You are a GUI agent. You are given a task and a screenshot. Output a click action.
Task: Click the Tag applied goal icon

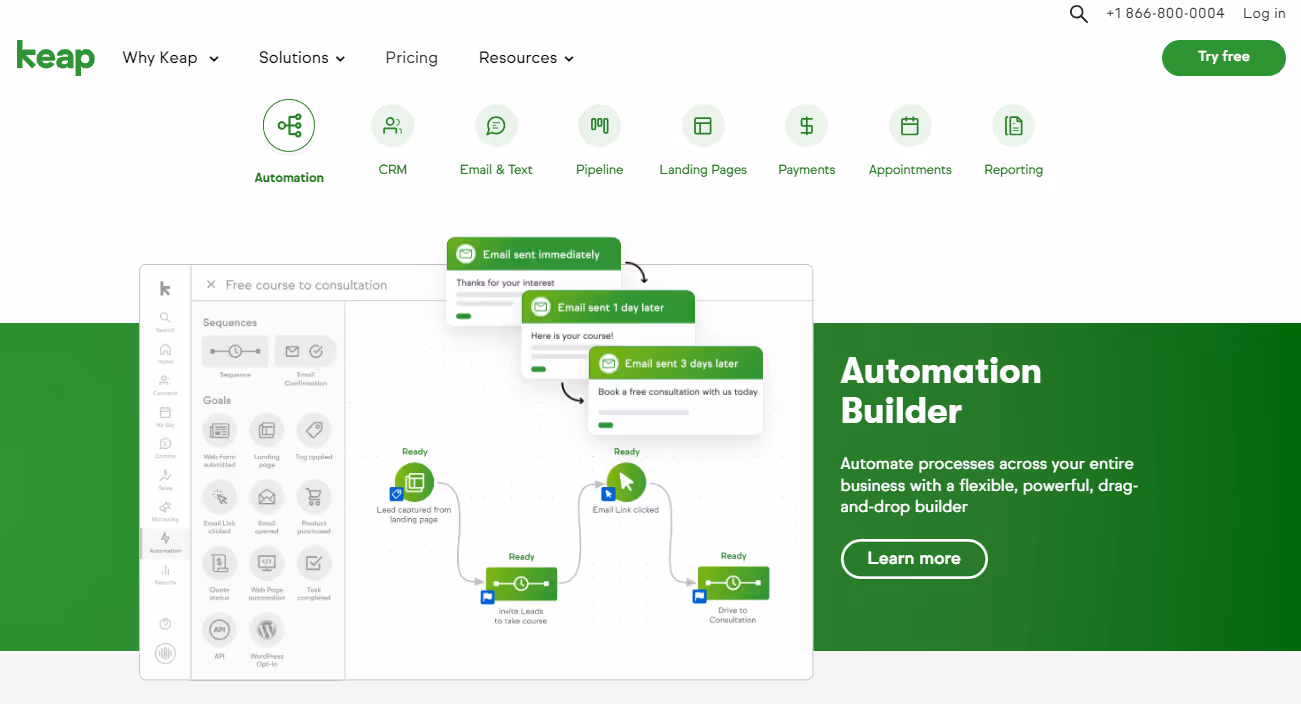pyautogui.click(x=314, y=431)
